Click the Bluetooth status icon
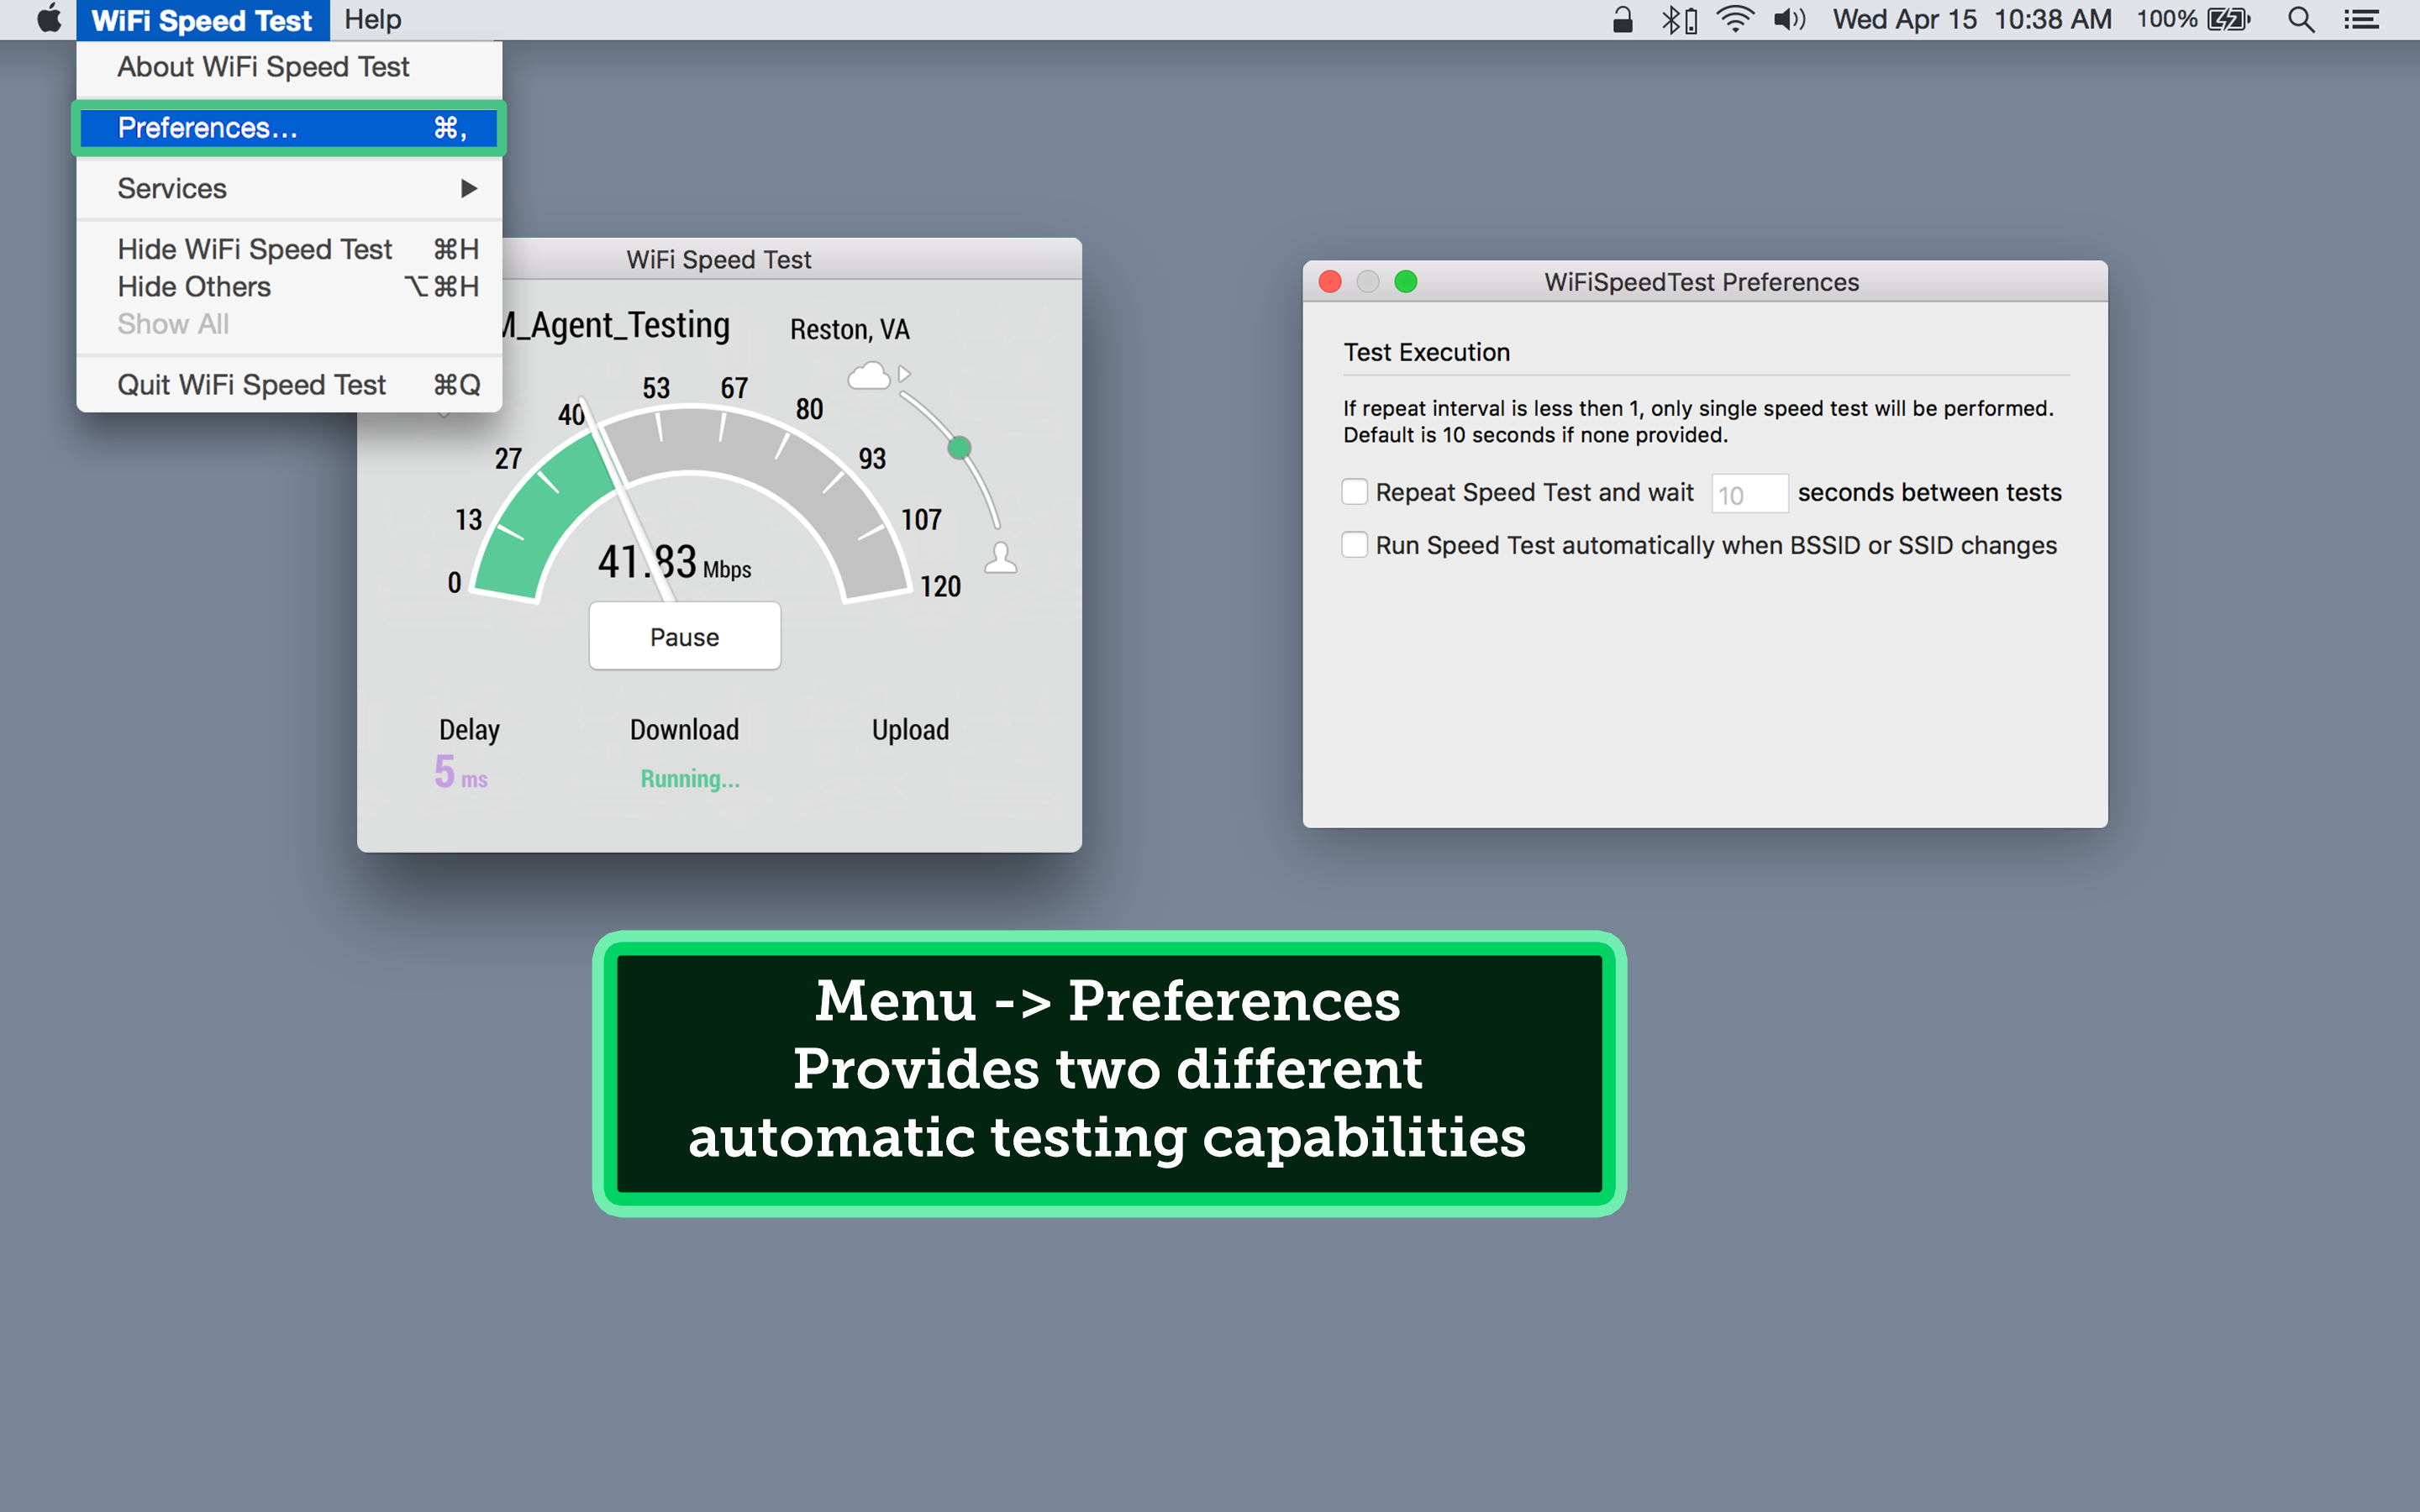The height and width of the screenshot is (1512, 2420). [x=1679, y=20]
